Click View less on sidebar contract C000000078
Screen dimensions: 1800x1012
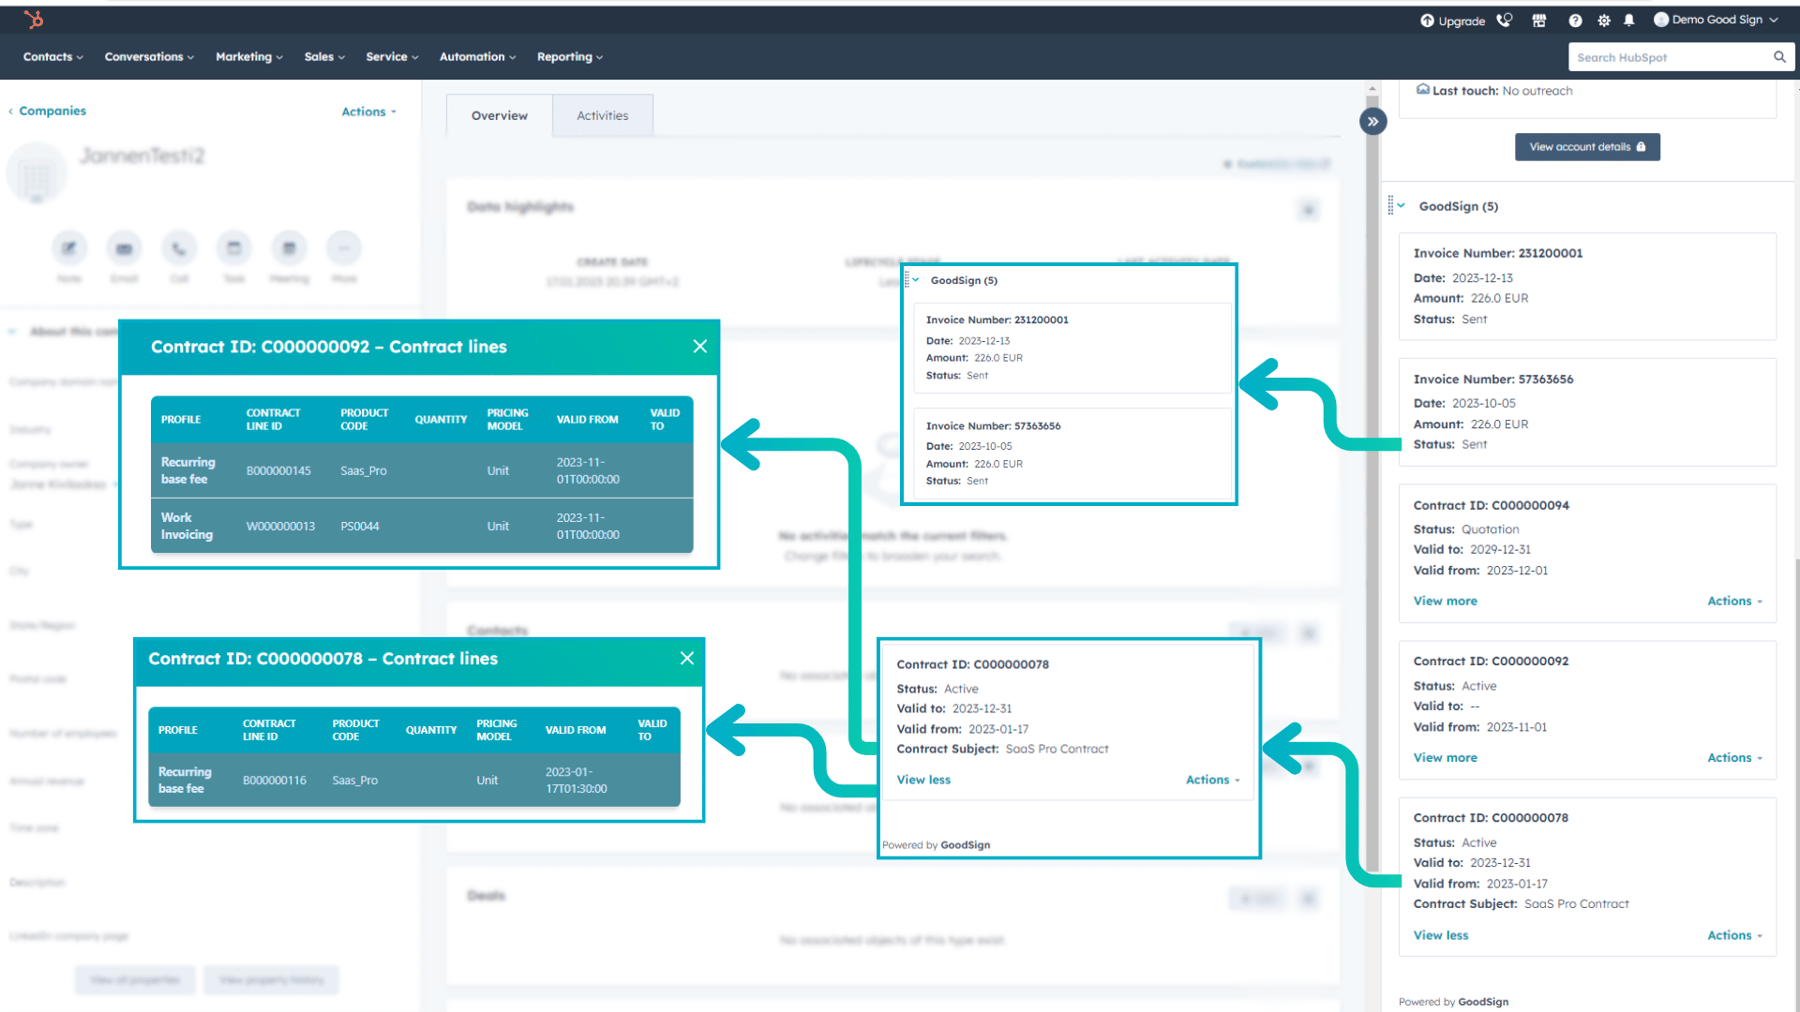[1441, 936]
